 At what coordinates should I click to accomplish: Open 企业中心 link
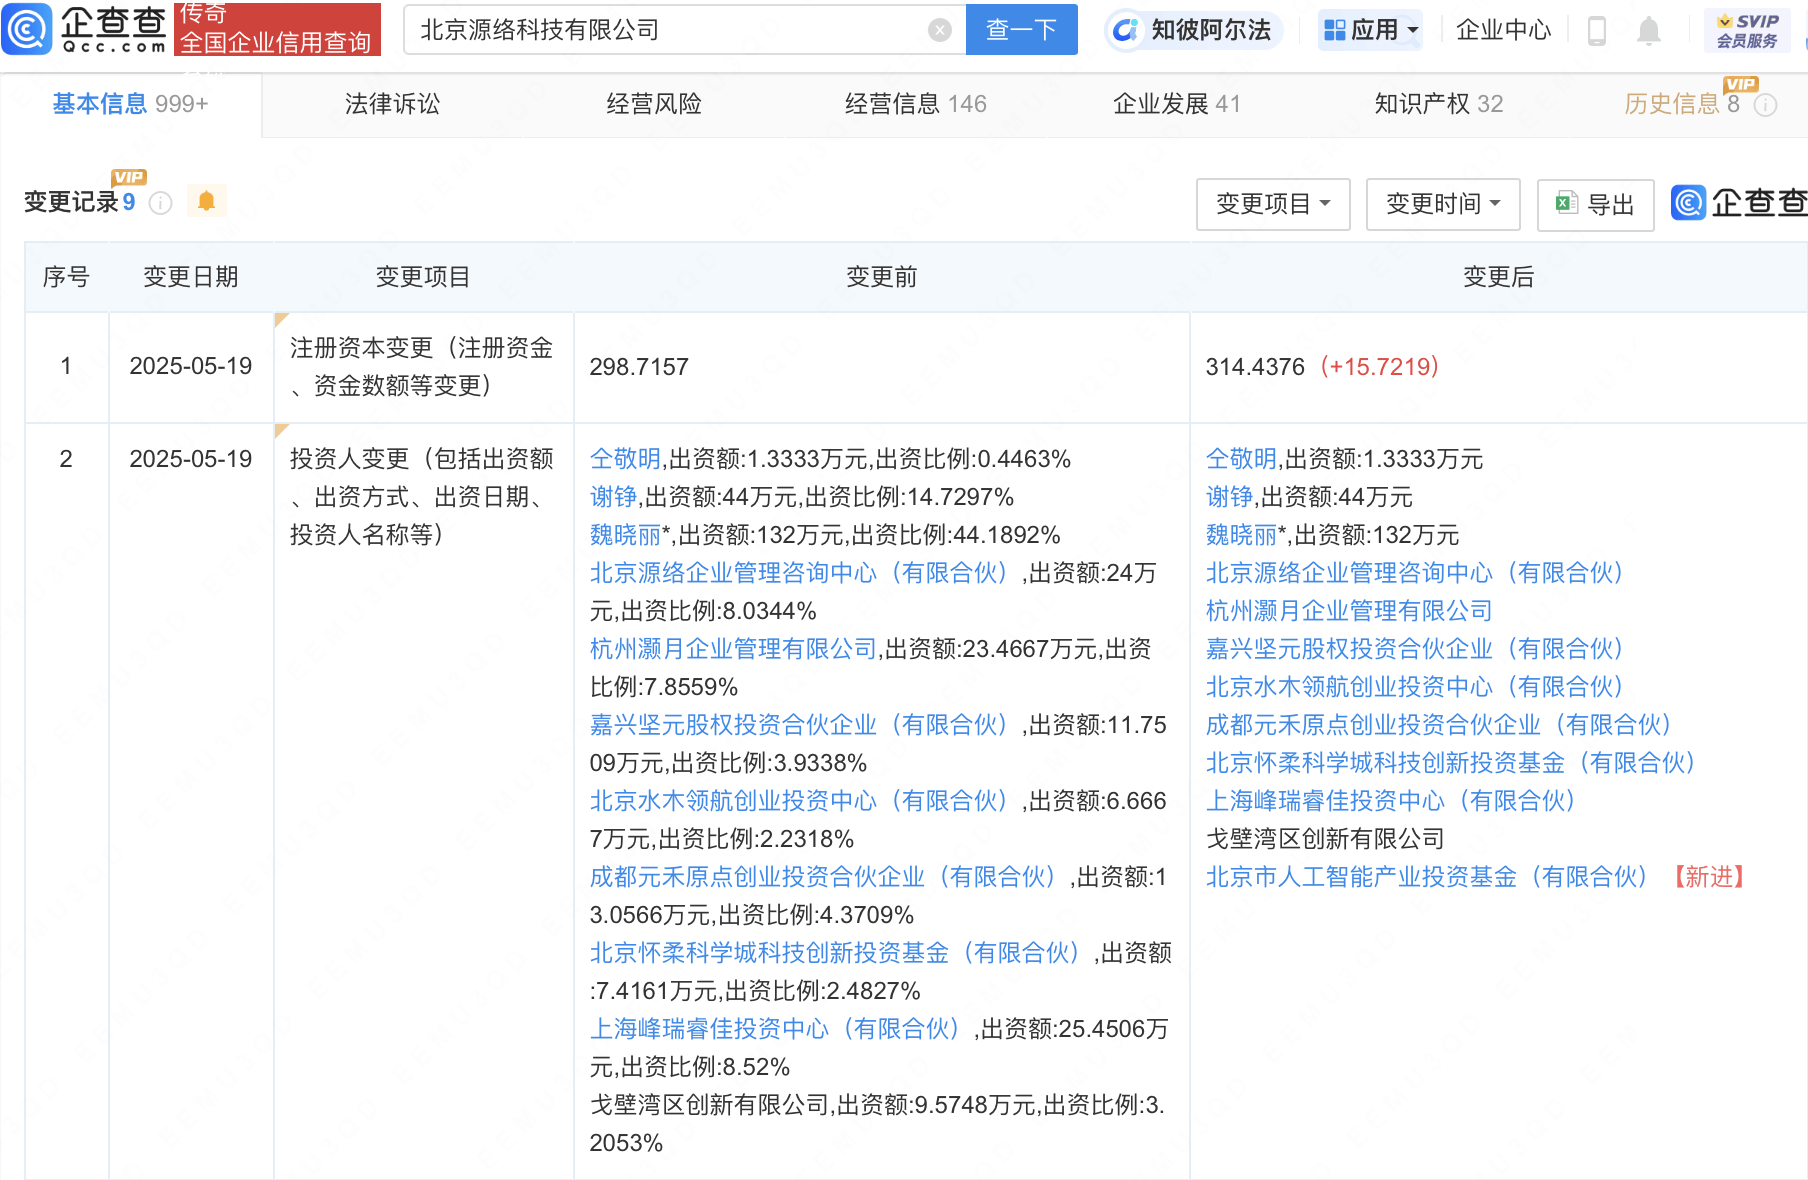[1503, 30]
